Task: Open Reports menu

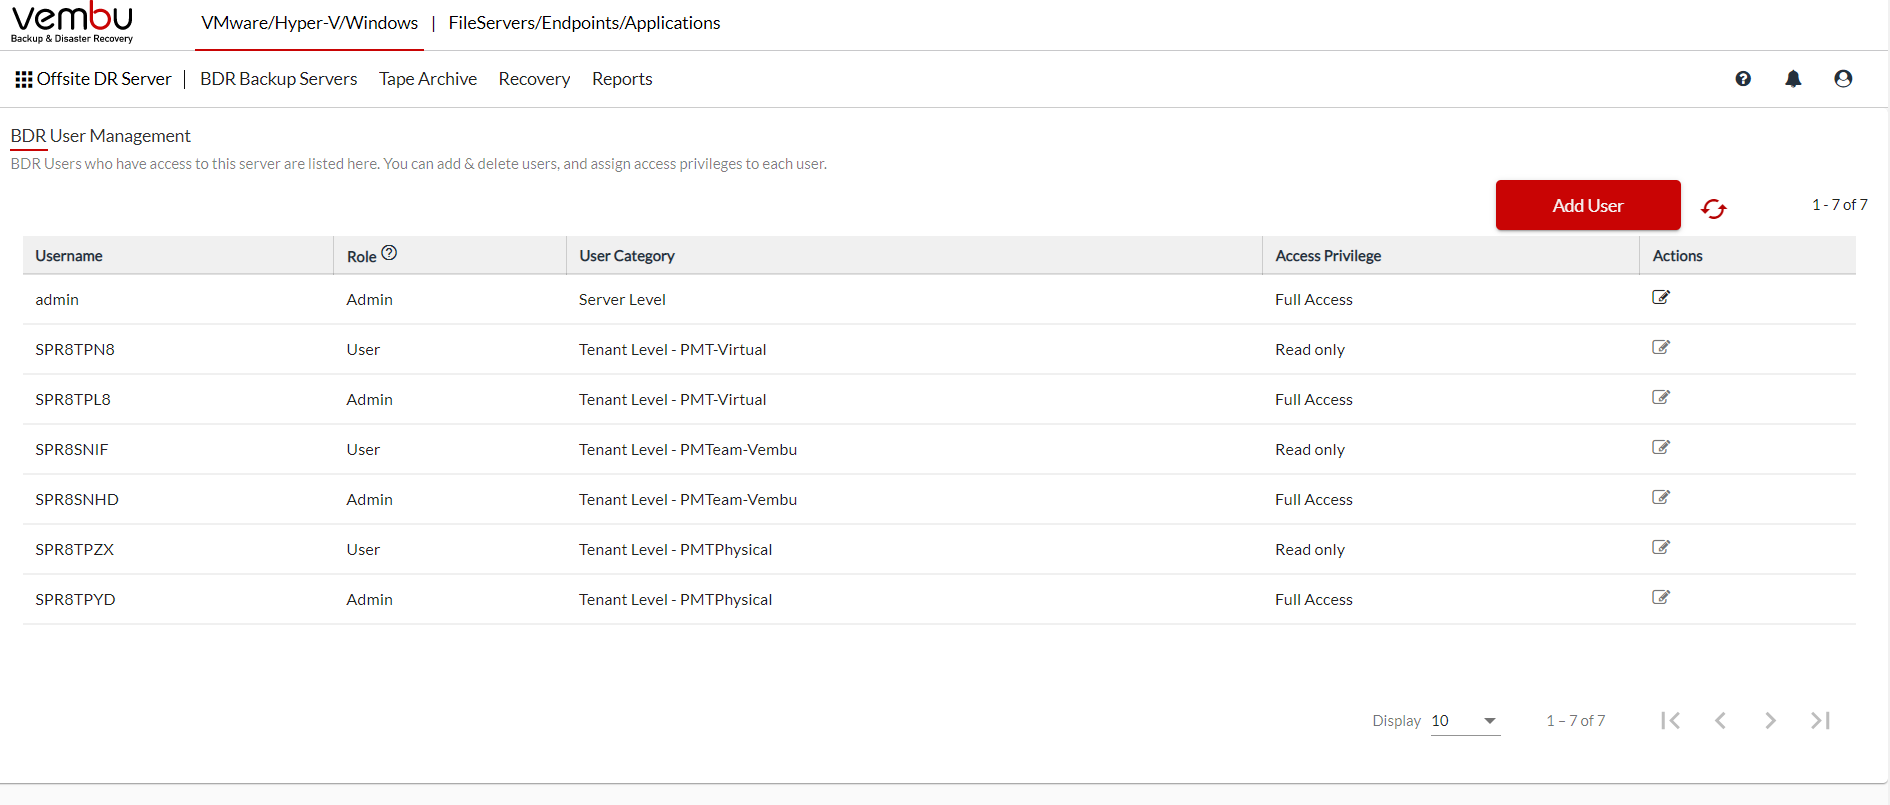Action: [x=622, y=79]
